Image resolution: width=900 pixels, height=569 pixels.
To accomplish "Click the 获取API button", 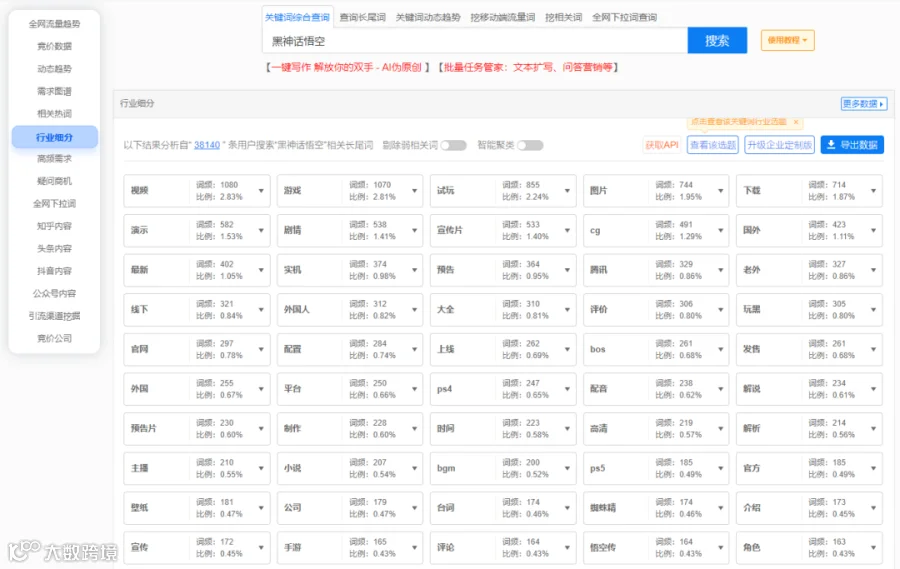I will [662, 145].
